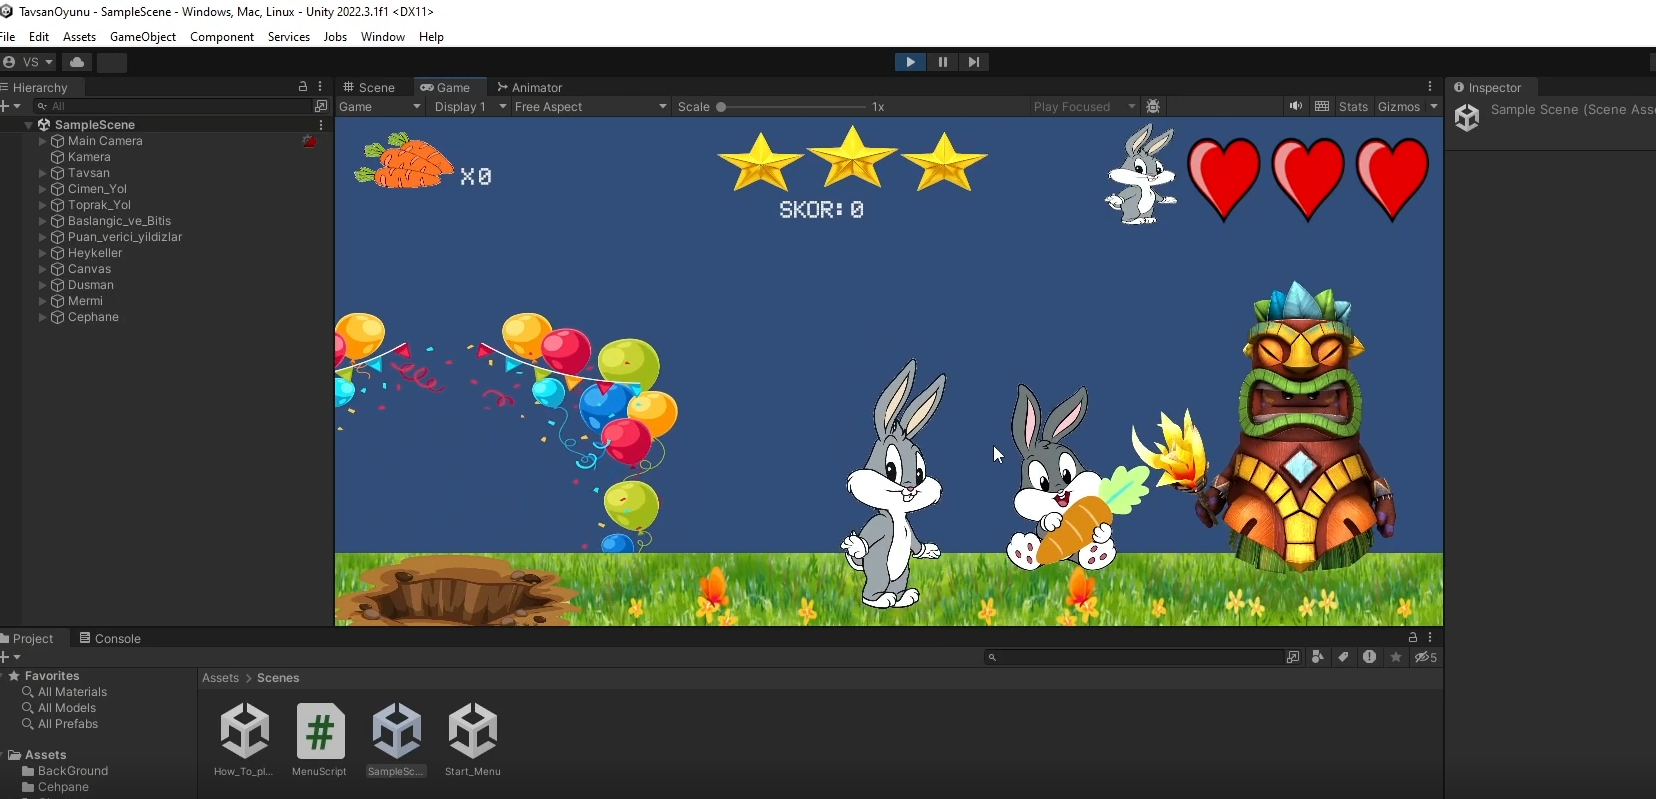Mute game audio in Game view
This screenshot has width=1656, height=799.
(x=1296, y=107)
